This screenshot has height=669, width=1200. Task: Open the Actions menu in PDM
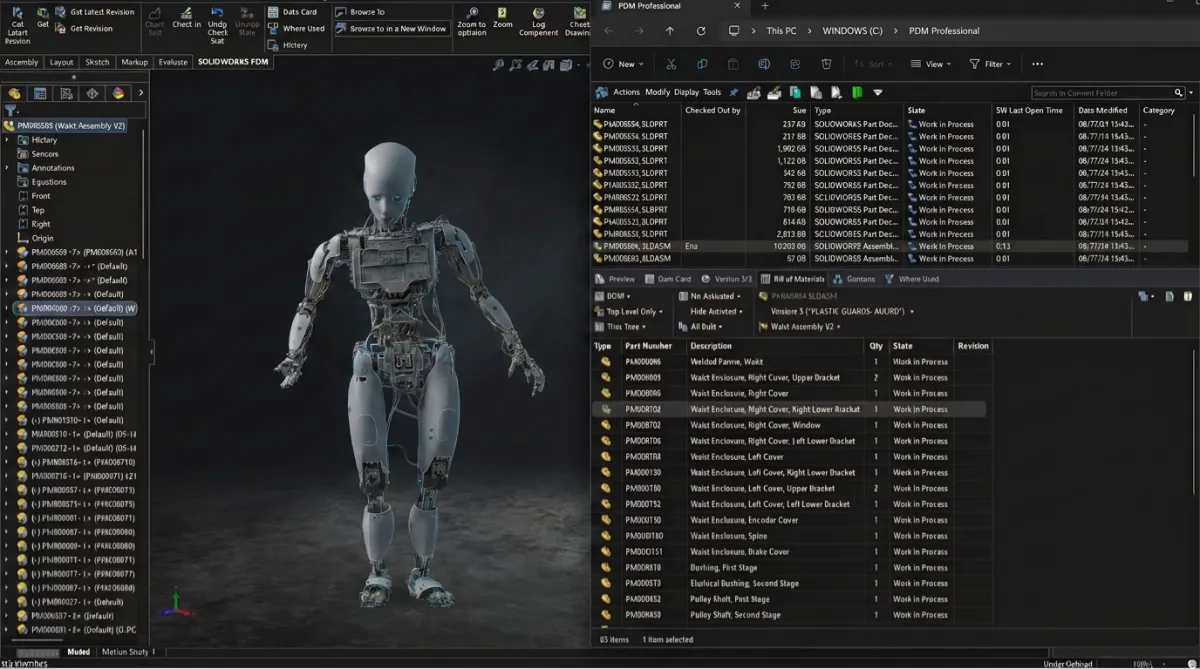pos(626,92)
